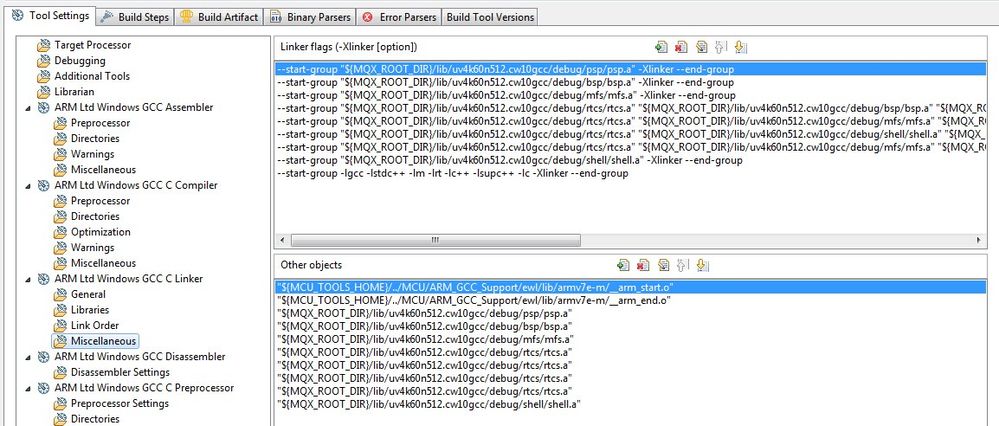Open Miscellaneous under GCC C Compiler
999x426 pixels.
click(103, 263)
